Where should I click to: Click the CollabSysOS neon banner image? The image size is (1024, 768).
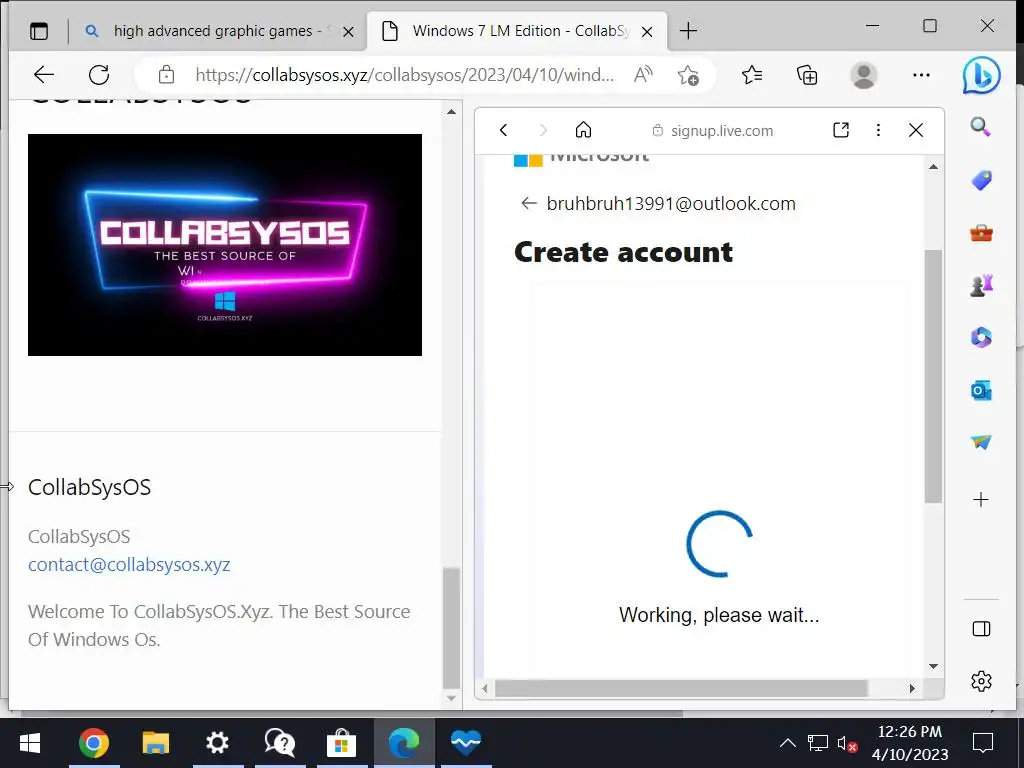point(225,245)
